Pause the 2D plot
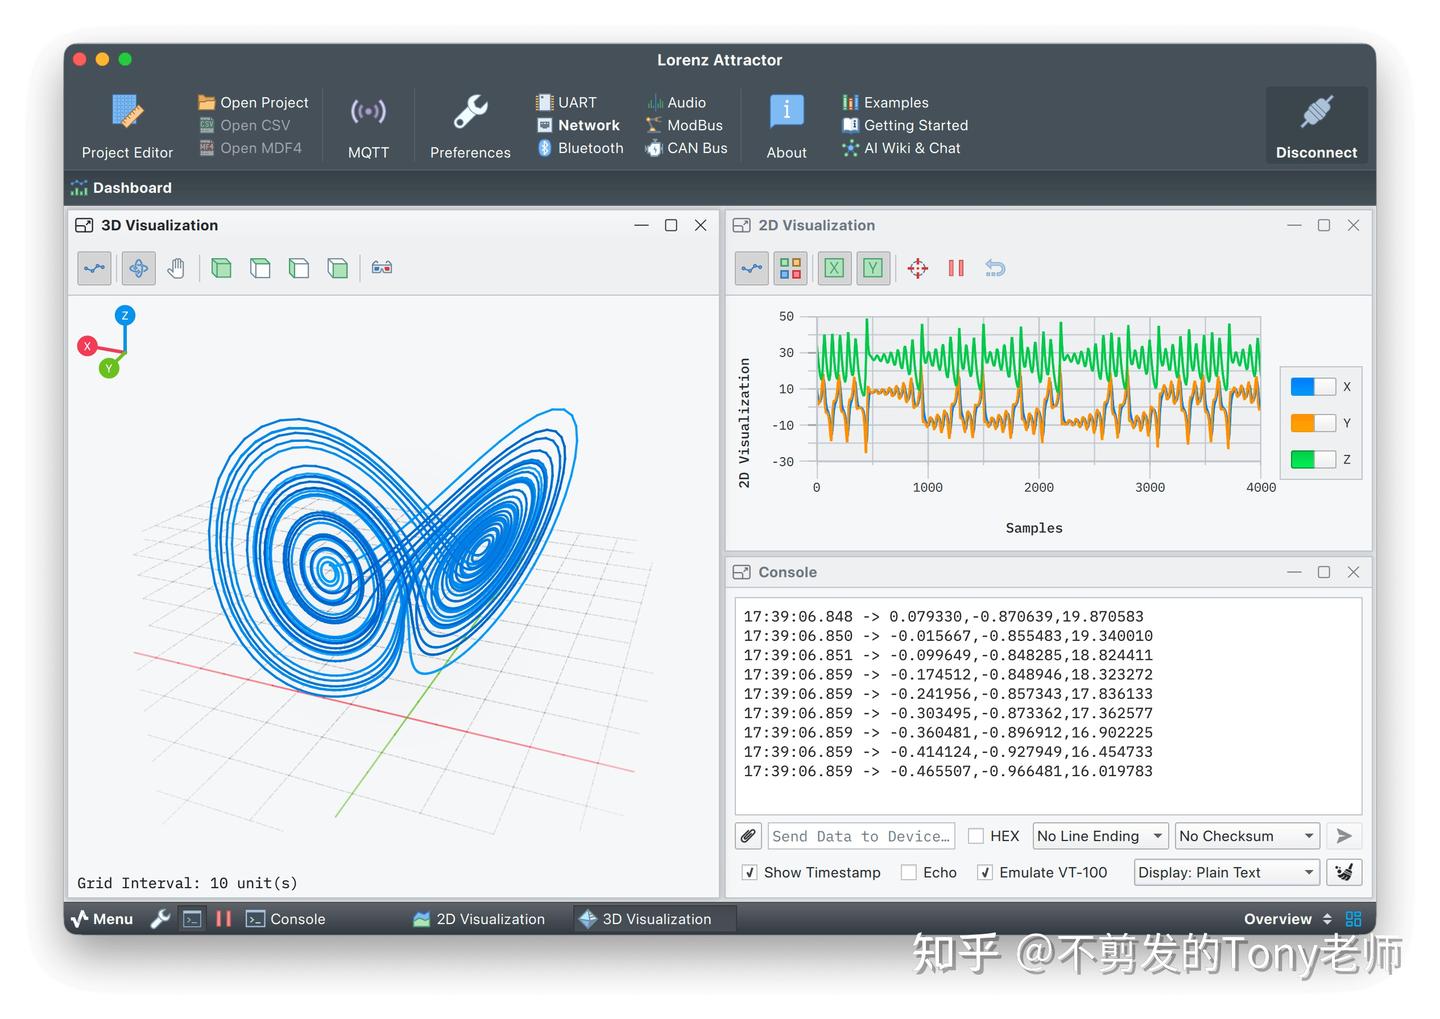The height and width of the screenshot is (1019, 1440). (956, 268)
